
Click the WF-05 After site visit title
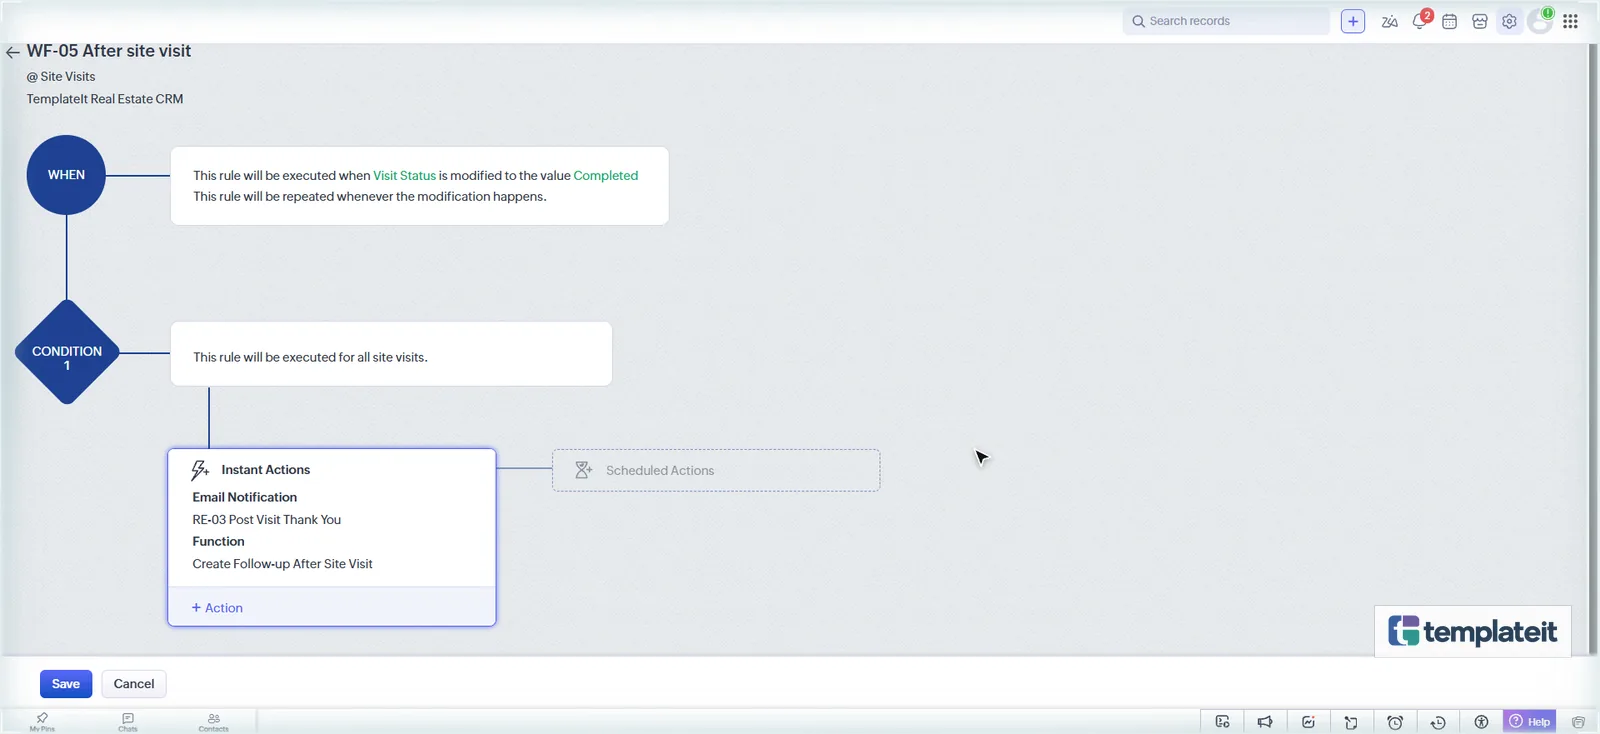tap(109, 51)
